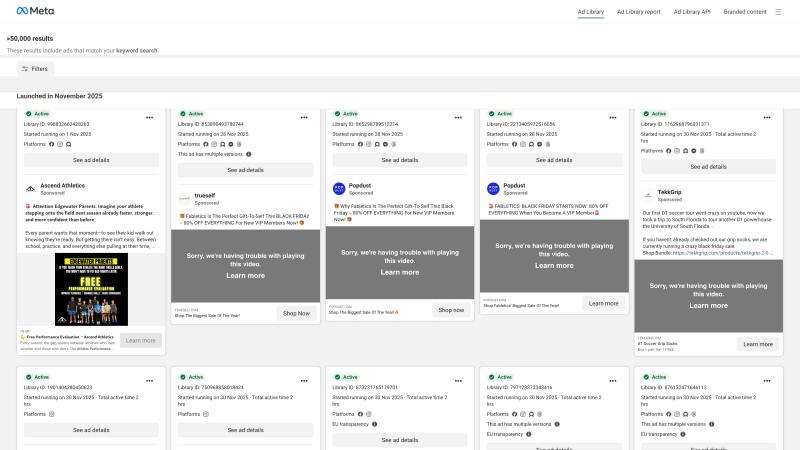800x450 pixels.
Task: Click Popdust avatar on 'Why Fabletics' ad
Action: coord(339,189)
